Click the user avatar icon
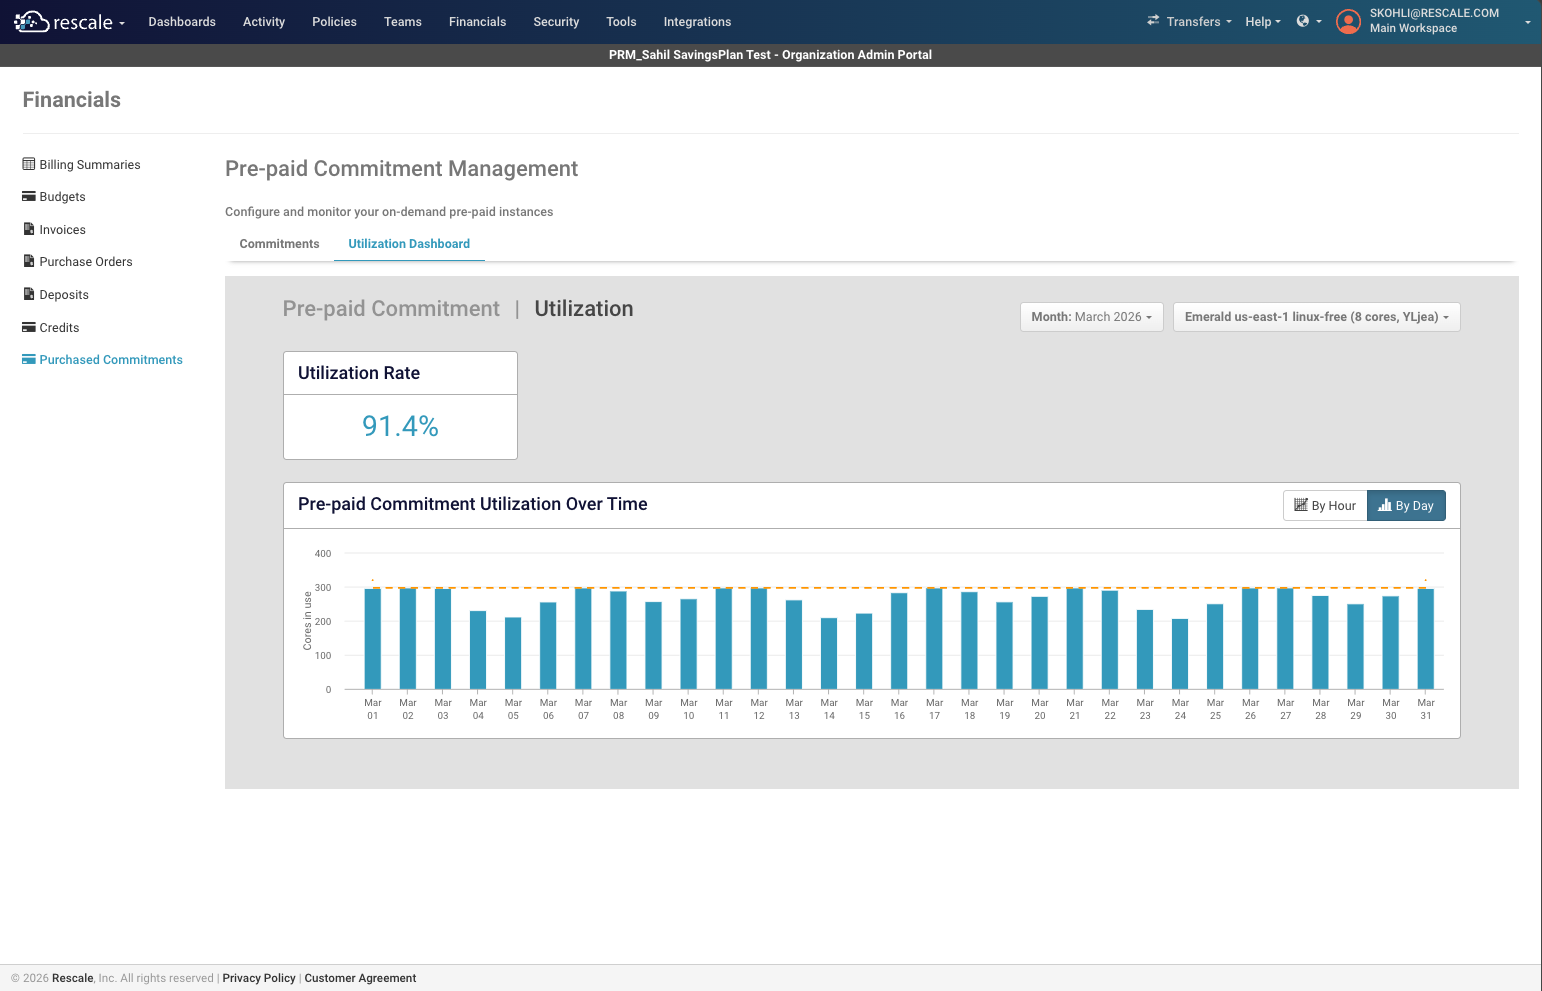Image resolution: width=1542 pixels, height=991 pixels. click(x=1349, y=21)
